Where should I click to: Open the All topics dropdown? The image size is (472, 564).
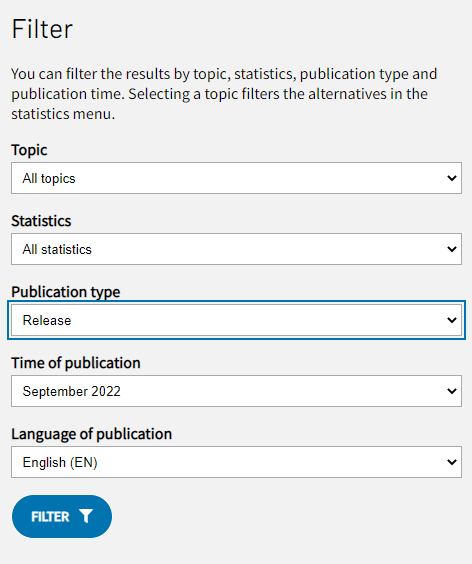click(236, 178)
